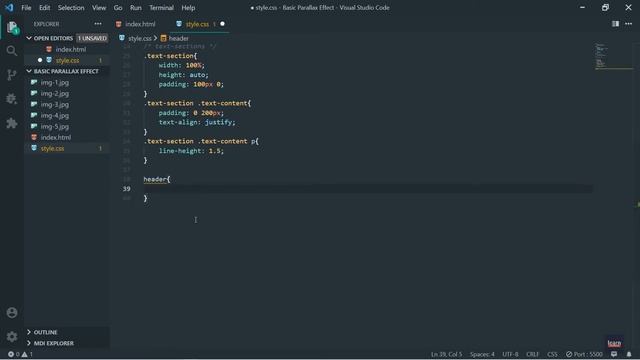Open img-5.jpg in the file tree
The image size is (640, 360).
click(x=55, y=127)
